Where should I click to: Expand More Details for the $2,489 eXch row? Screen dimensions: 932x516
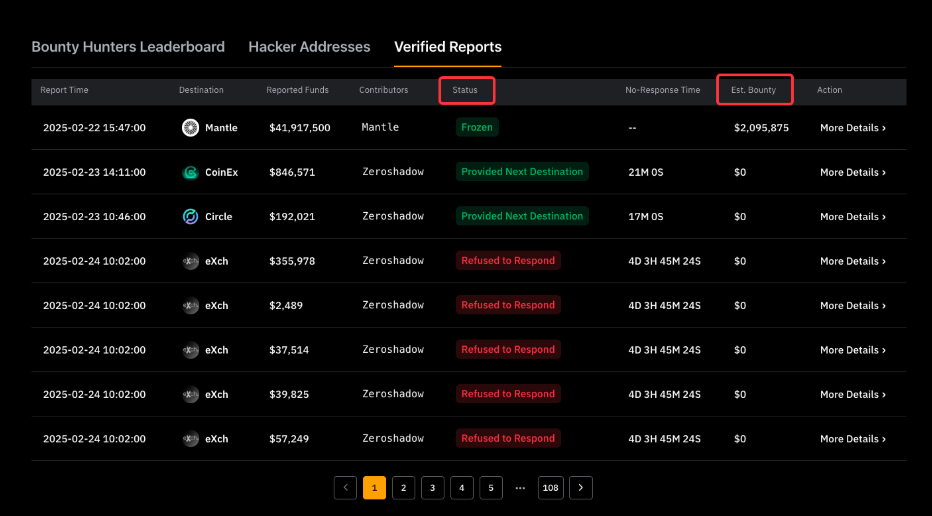click(852, 305)
